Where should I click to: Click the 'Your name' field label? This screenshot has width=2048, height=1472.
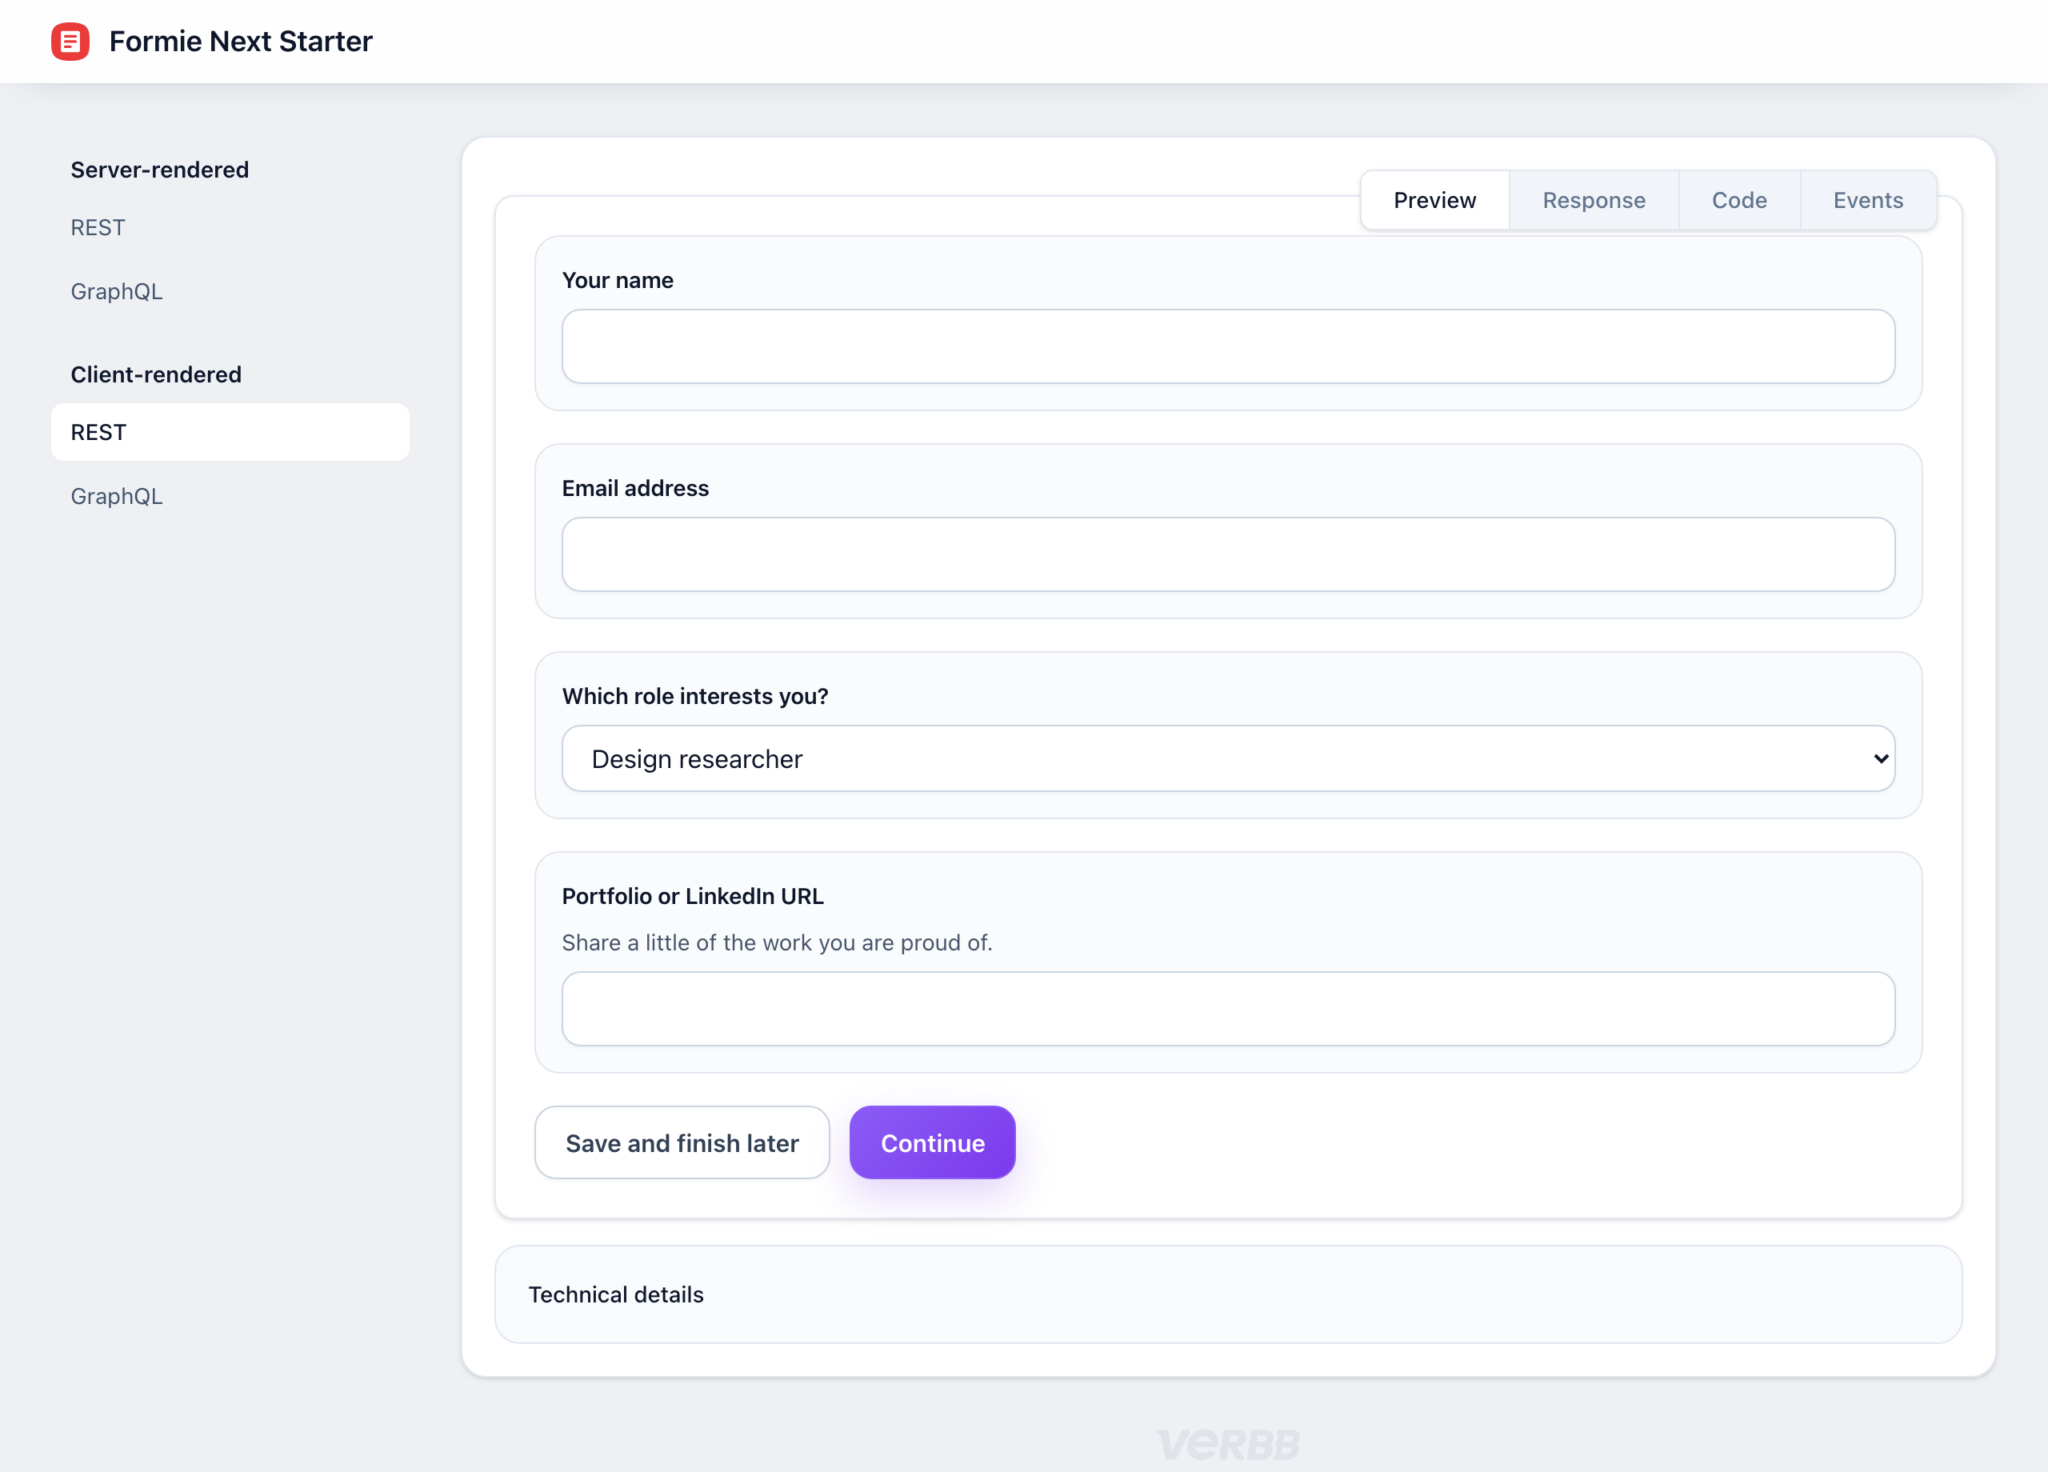tap(618, 281)
